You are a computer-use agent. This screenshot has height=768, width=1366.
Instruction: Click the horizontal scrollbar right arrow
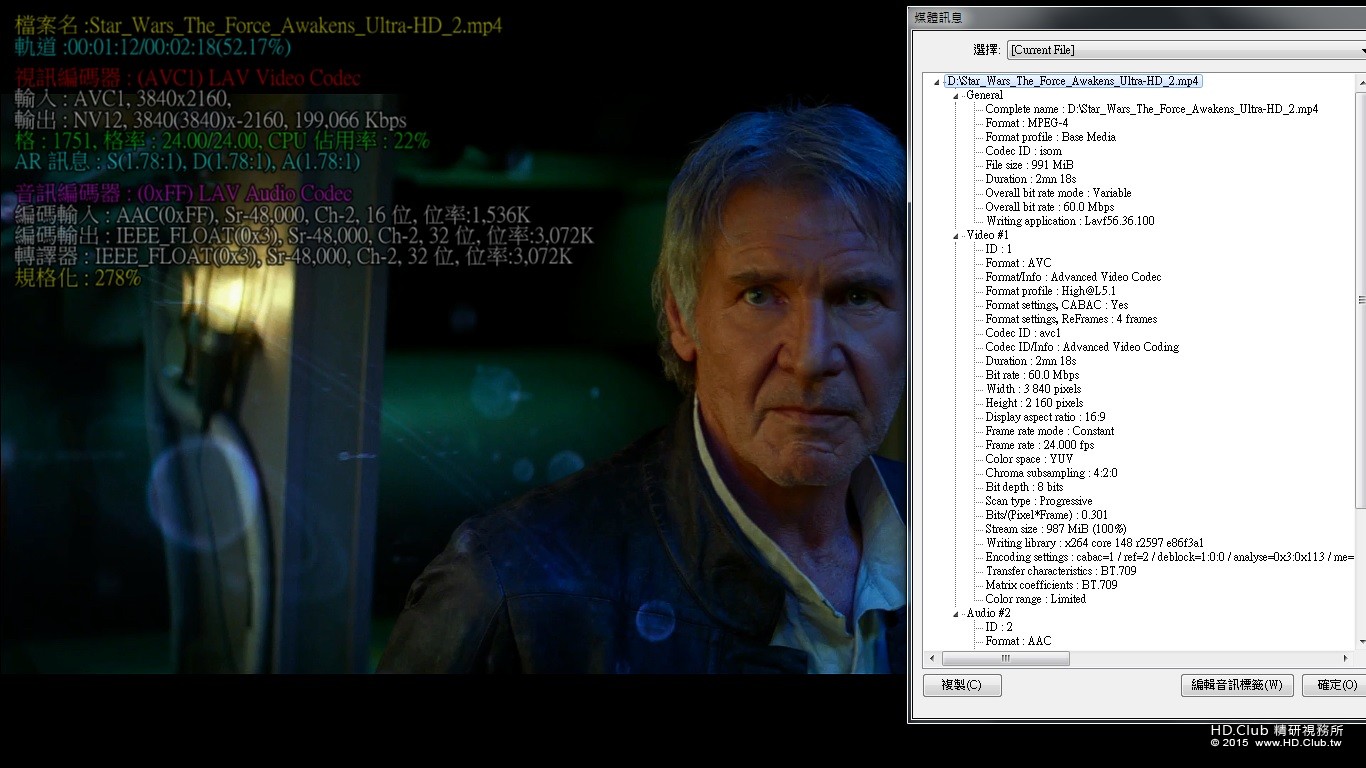point(1347,658)
